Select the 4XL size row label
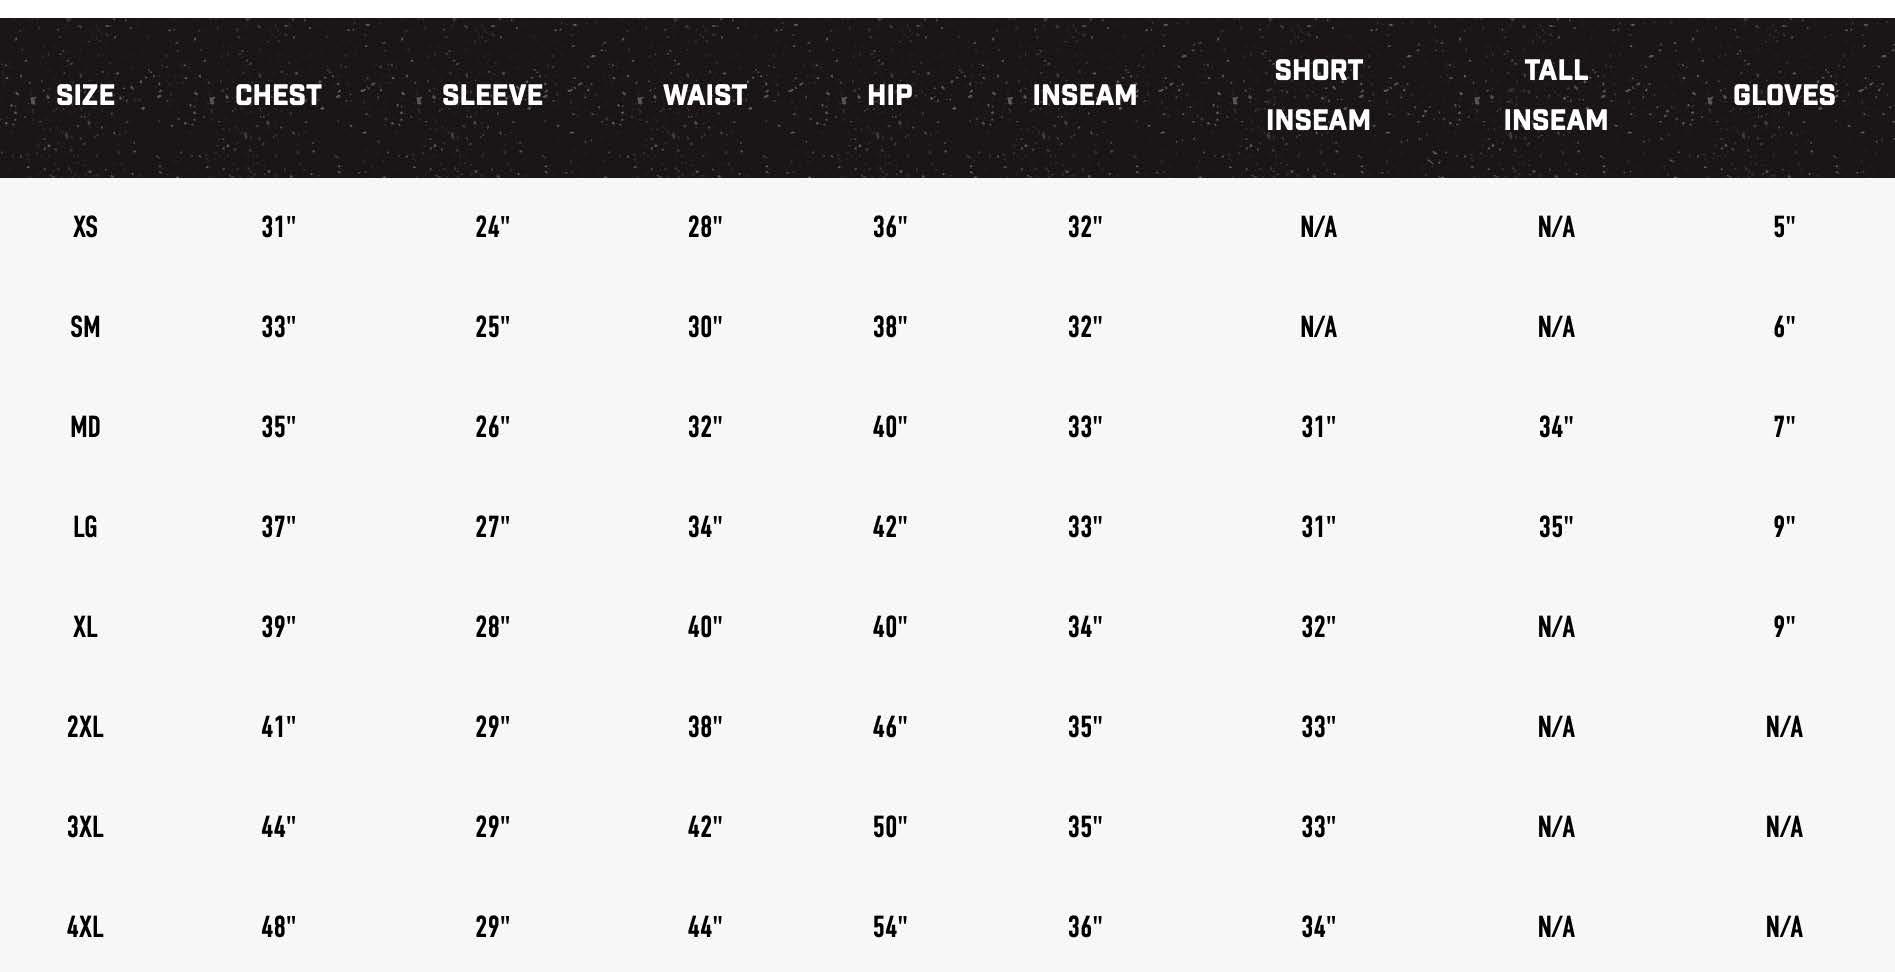The image size is (1895, 972). 85,927
